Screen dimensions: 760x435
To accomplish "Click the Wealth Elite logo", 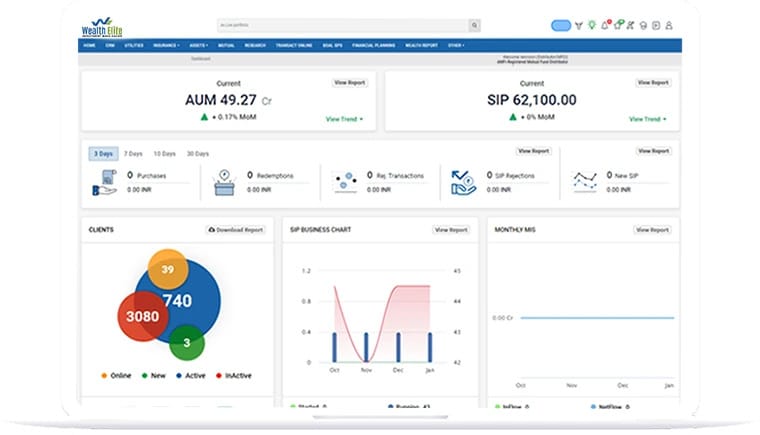I will (x=100, y=26).
